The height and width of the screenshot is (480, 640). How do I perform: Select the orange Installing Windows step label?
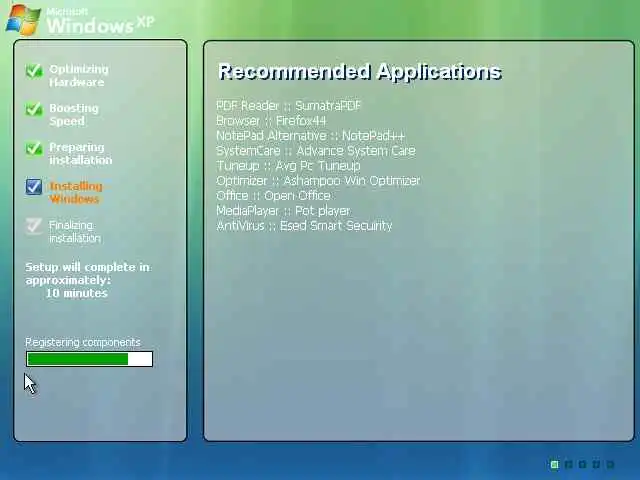tap(76, 193)
